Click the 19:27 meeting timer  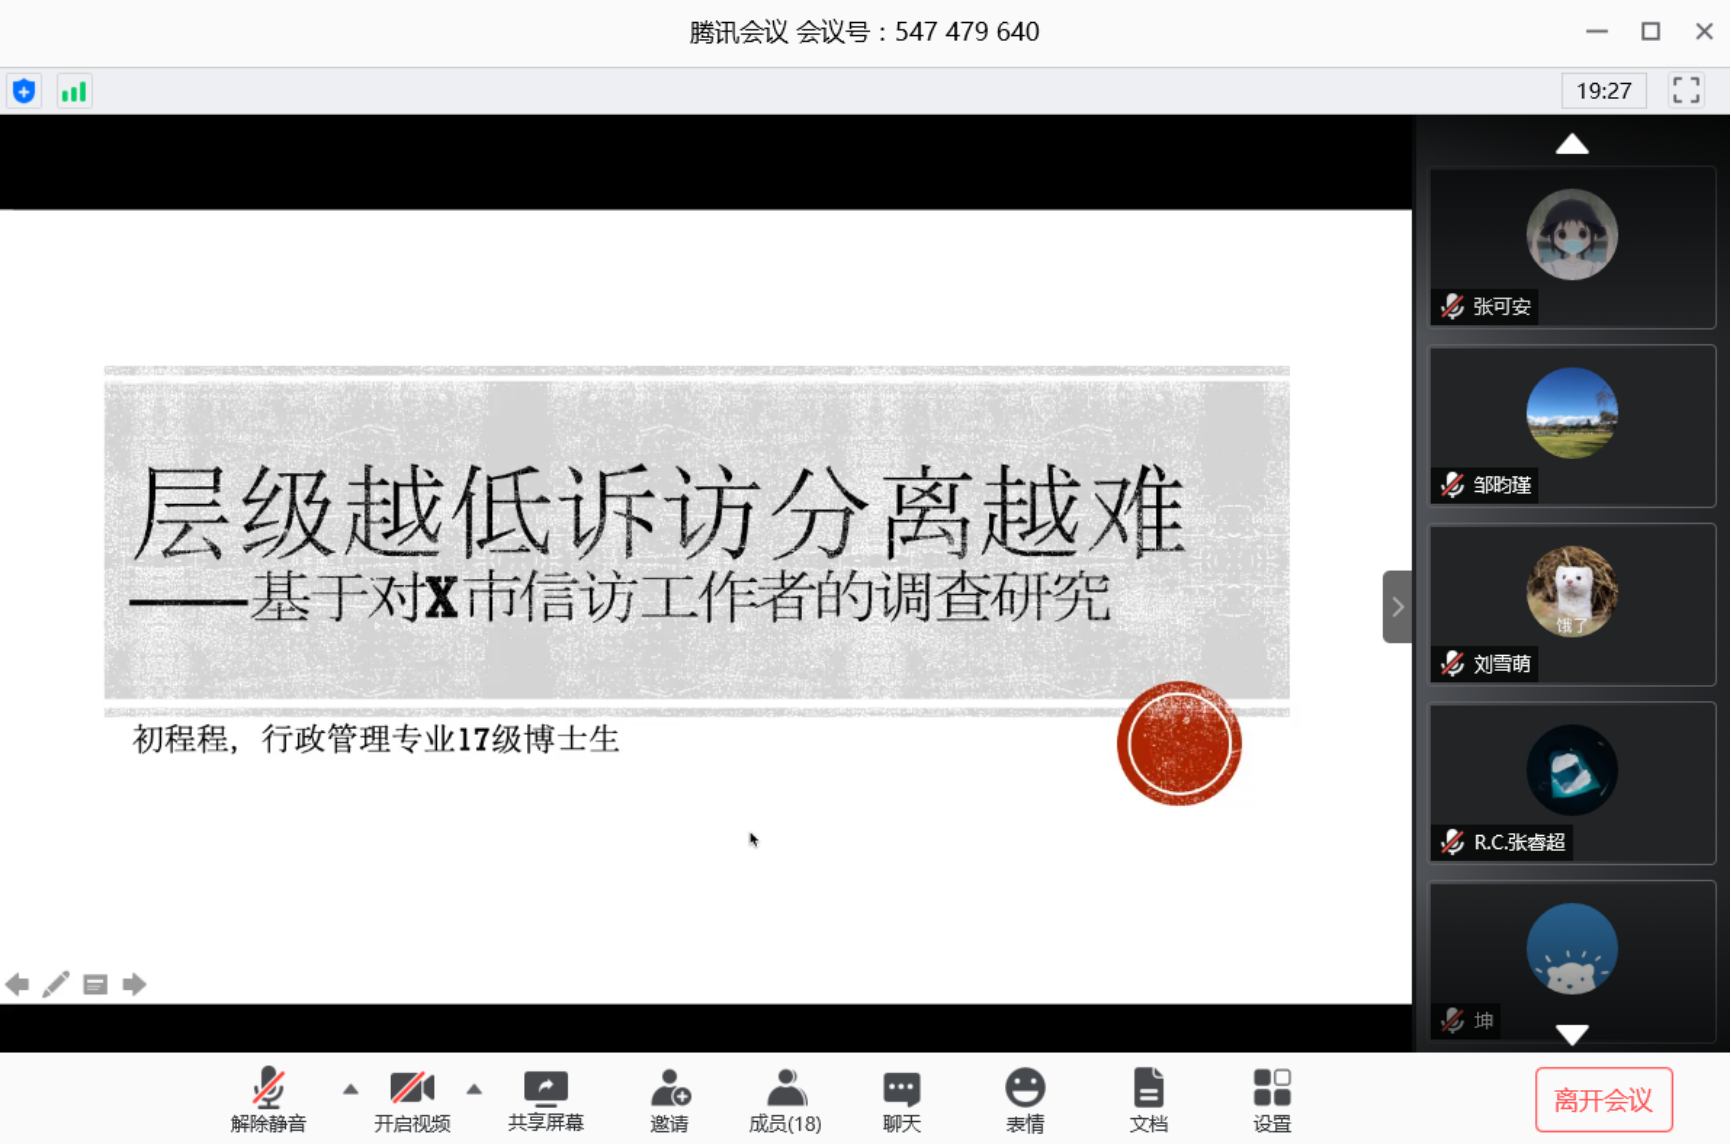tap(1603, 91)
